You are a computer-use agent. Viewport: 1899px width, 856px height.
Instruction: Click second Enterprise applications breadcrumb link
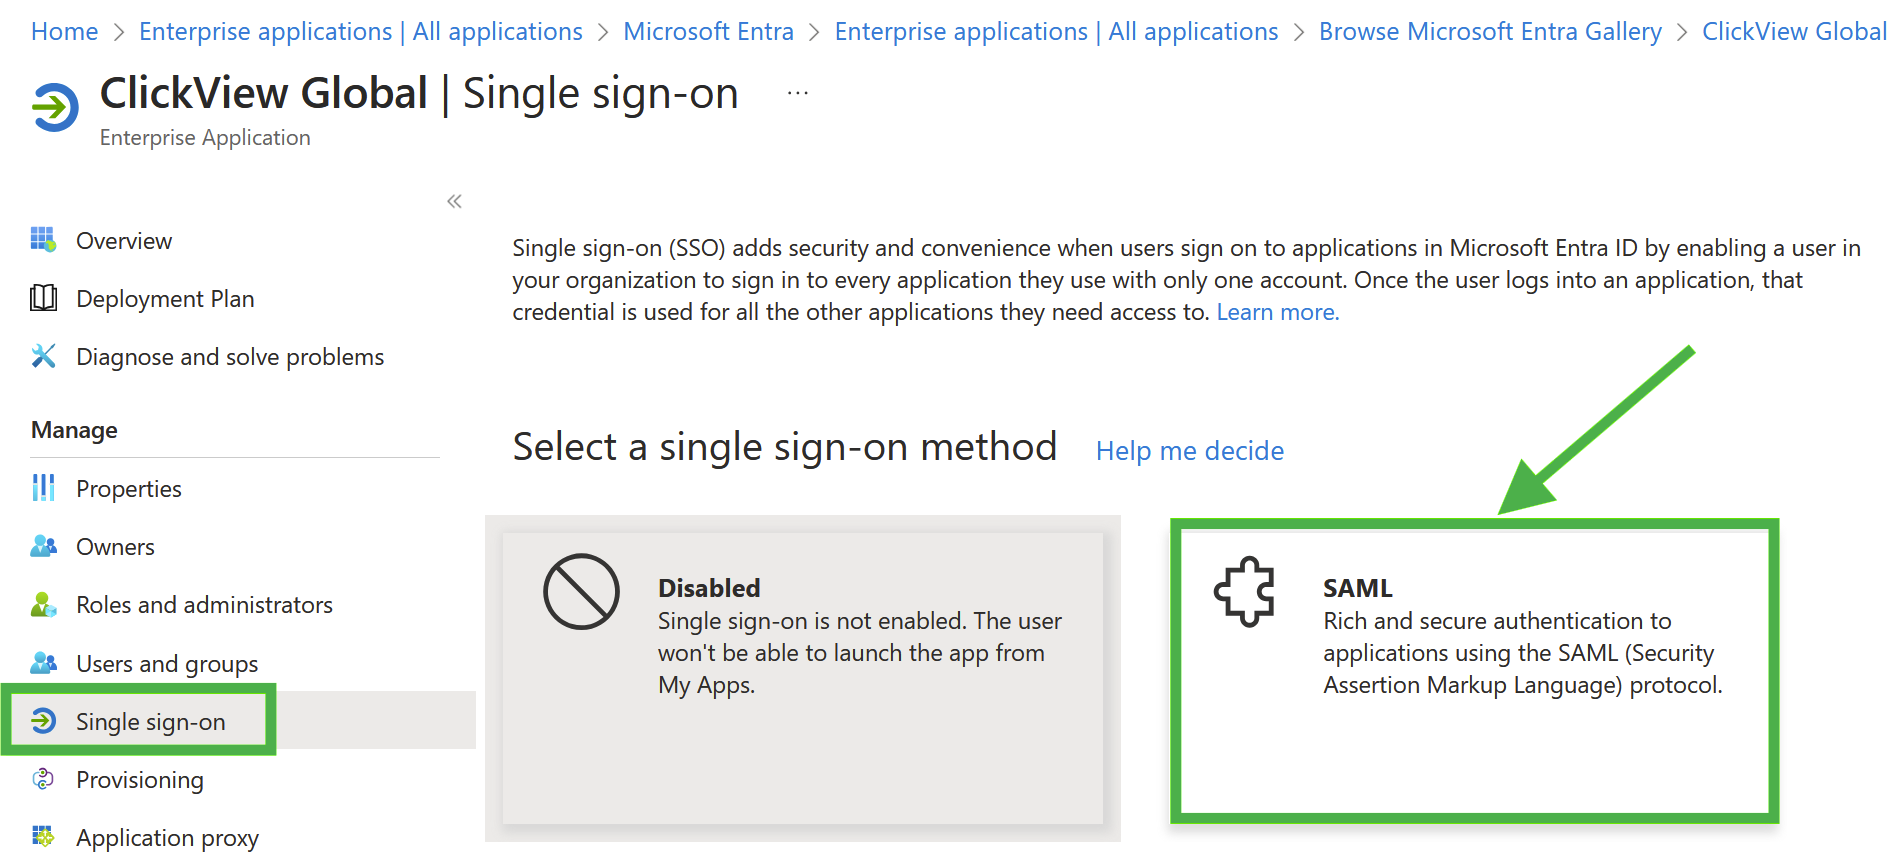pos(1056,32)
